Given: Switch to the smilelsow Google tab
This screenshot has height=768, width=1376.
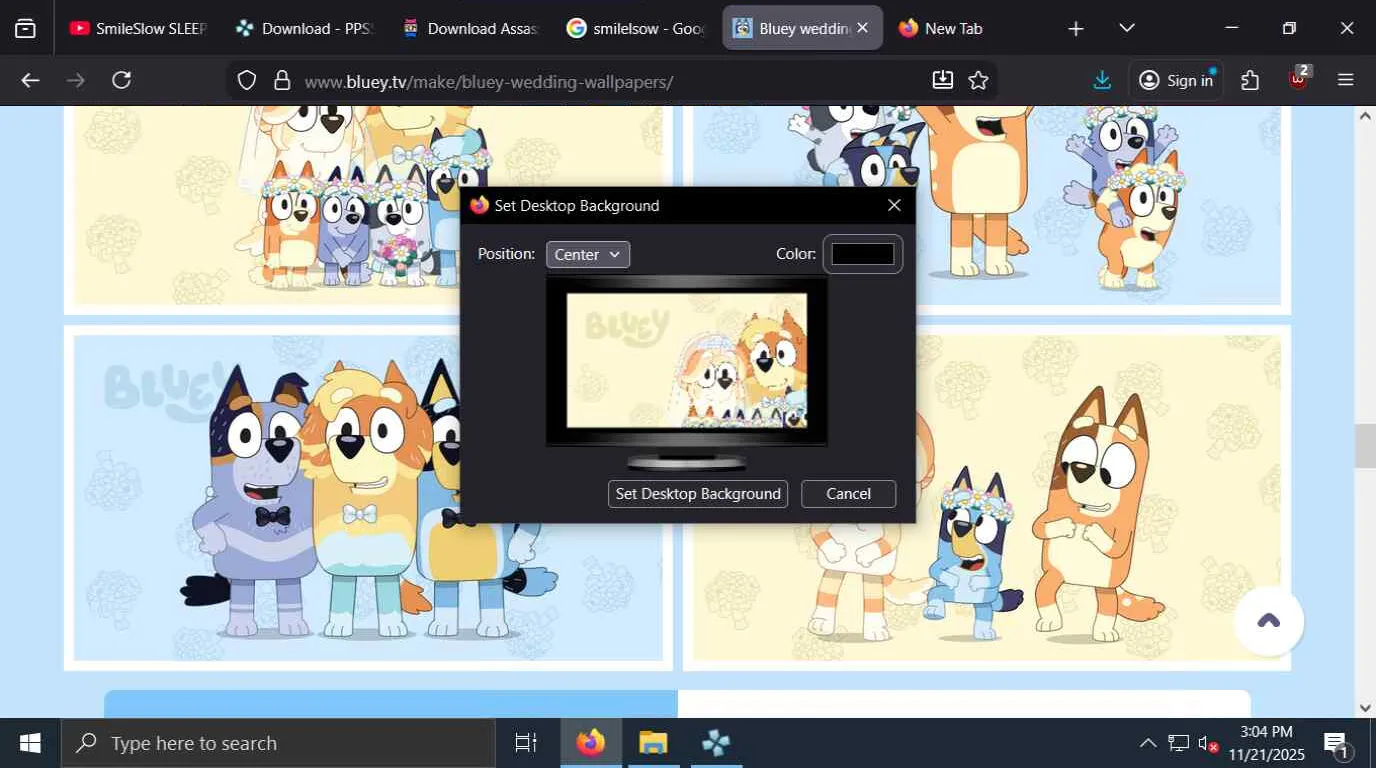Looking at the screenshot, I should tap(636, 28).
